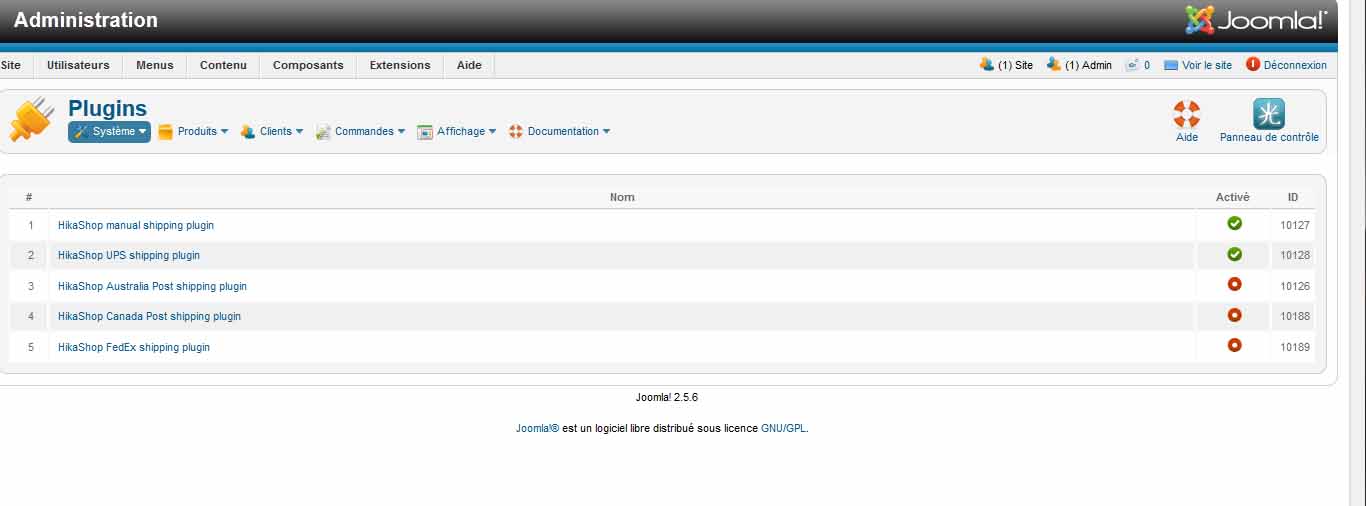Viewport: 1366px width, 506px height.
Task: Open the messages icon showing 0
Action: 1132,65
